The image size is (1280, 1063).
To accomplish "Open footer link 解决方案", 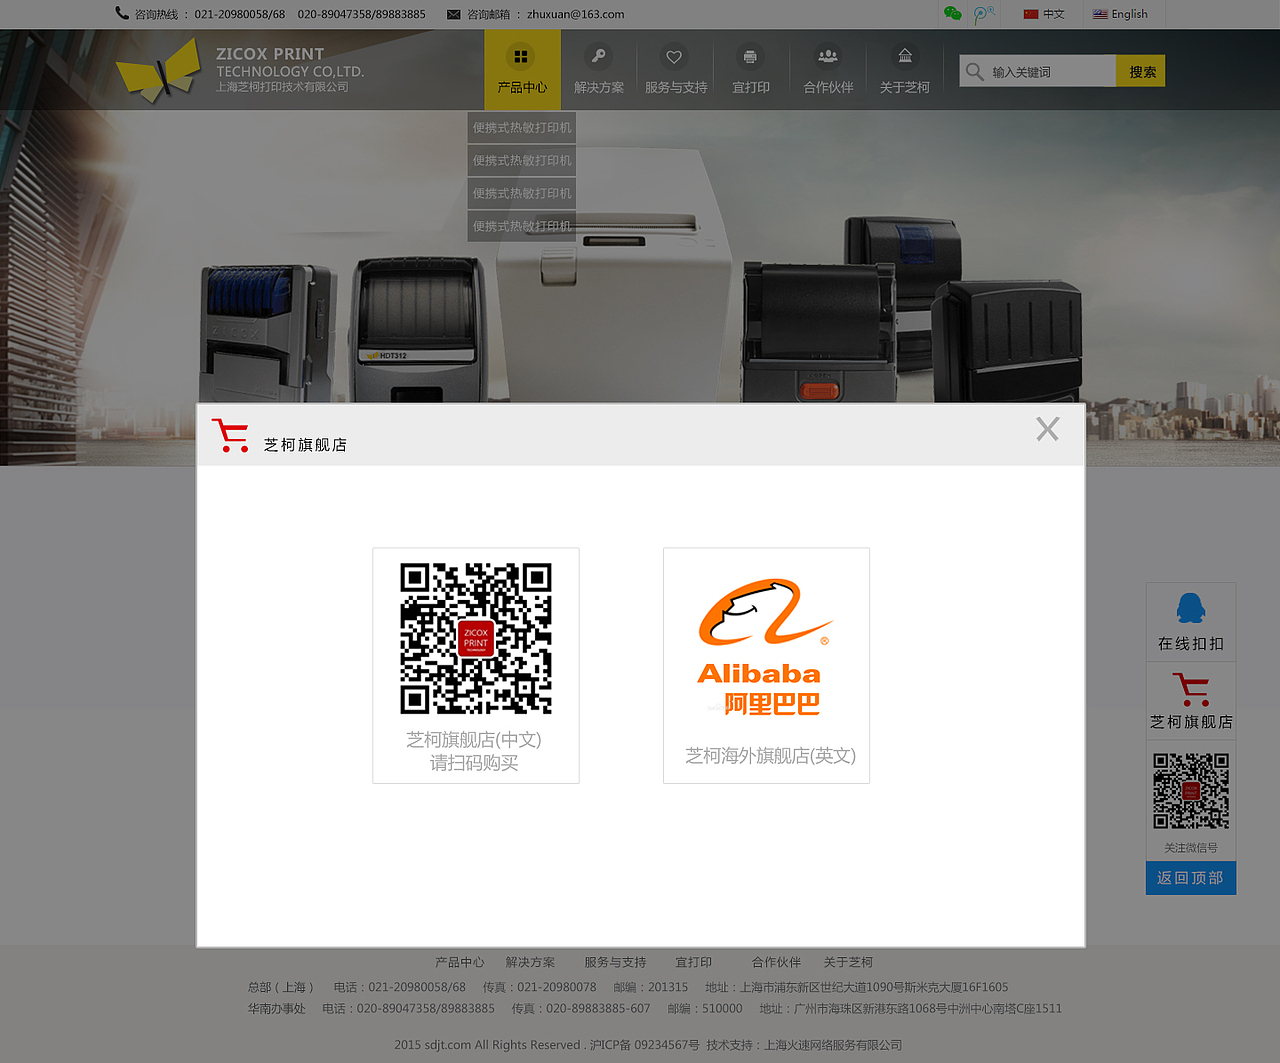I will click(530, 962).
